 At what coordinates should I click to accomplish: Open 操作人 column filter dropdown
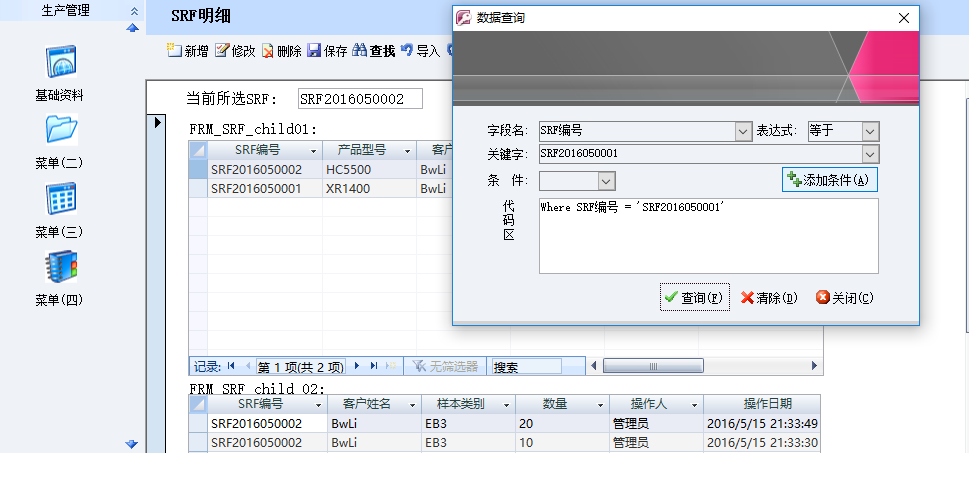click(694, 405)
